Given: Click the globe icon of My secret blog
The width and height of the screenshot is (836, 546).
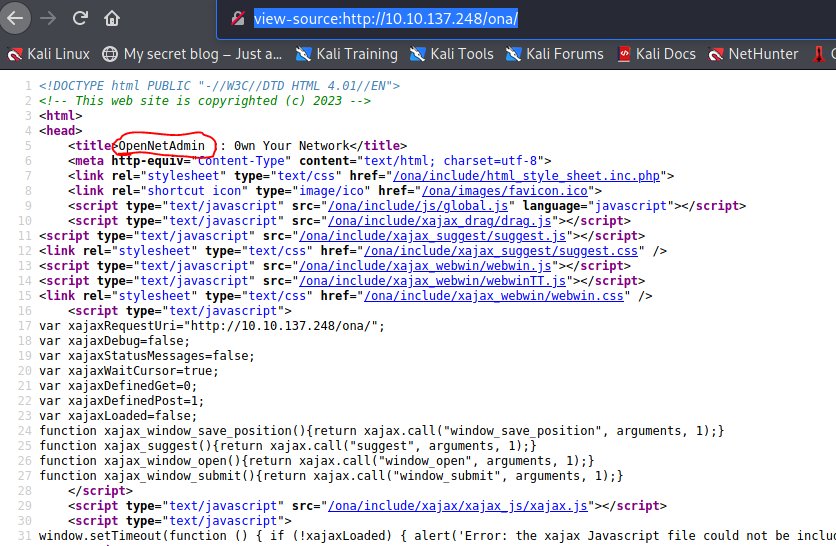Looking at the screenshot, I should (110, 54).
